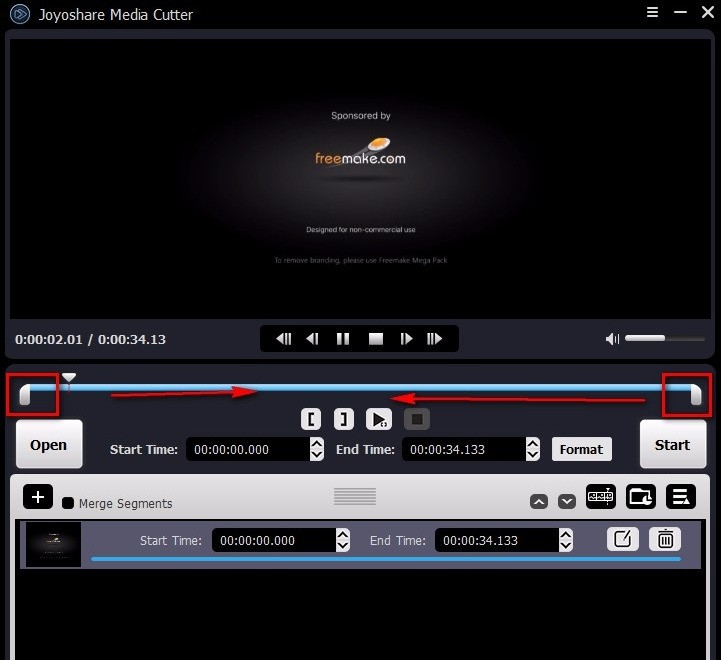This screenshot has height=660, width=721.
Task: Increase segment row Start Time value
Action: (343, 534)
